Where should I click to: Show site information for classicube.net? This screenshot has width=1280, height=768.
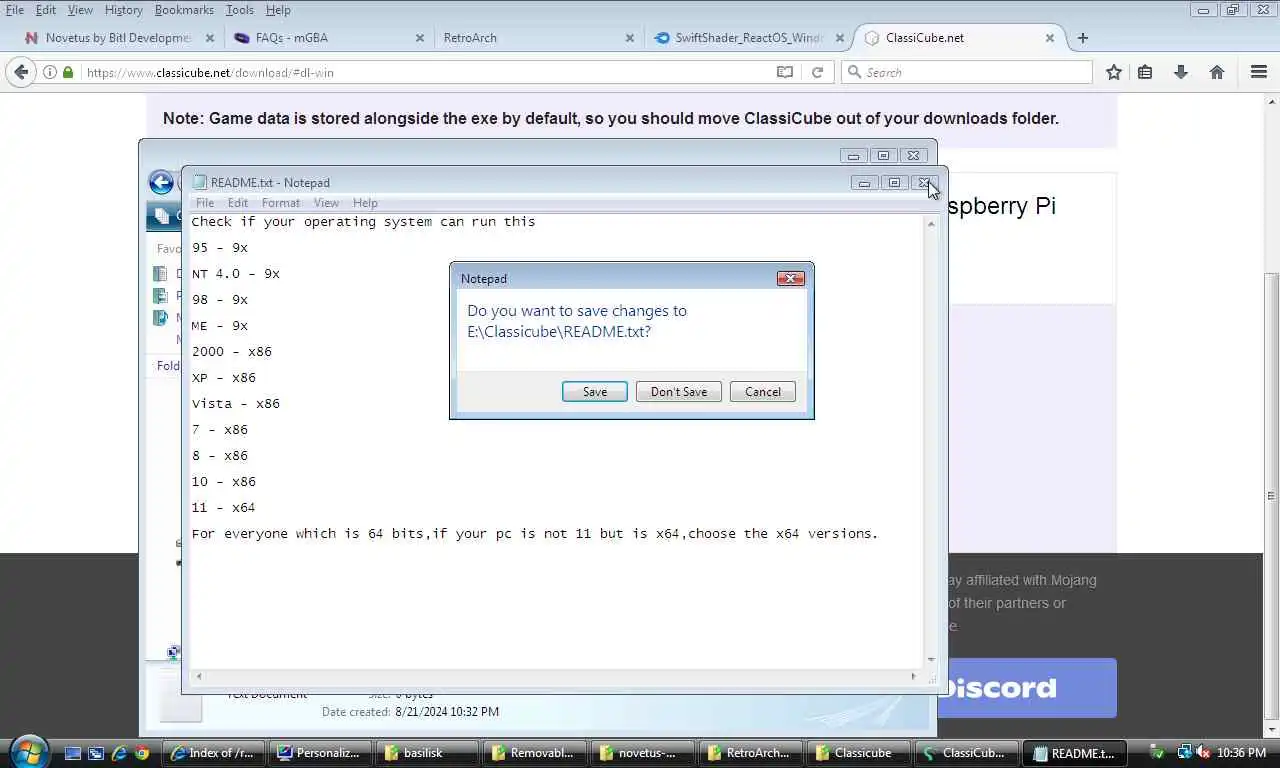(50, 72)
